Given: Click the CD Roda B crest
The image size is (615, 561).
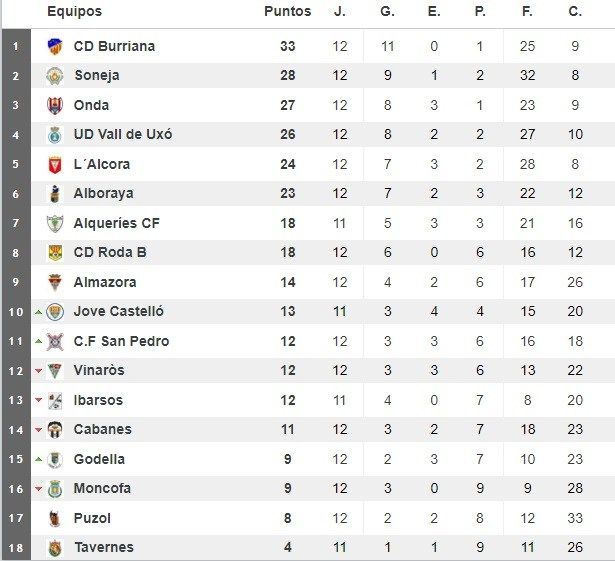Looking at the screenshot, I should (55, 253).
